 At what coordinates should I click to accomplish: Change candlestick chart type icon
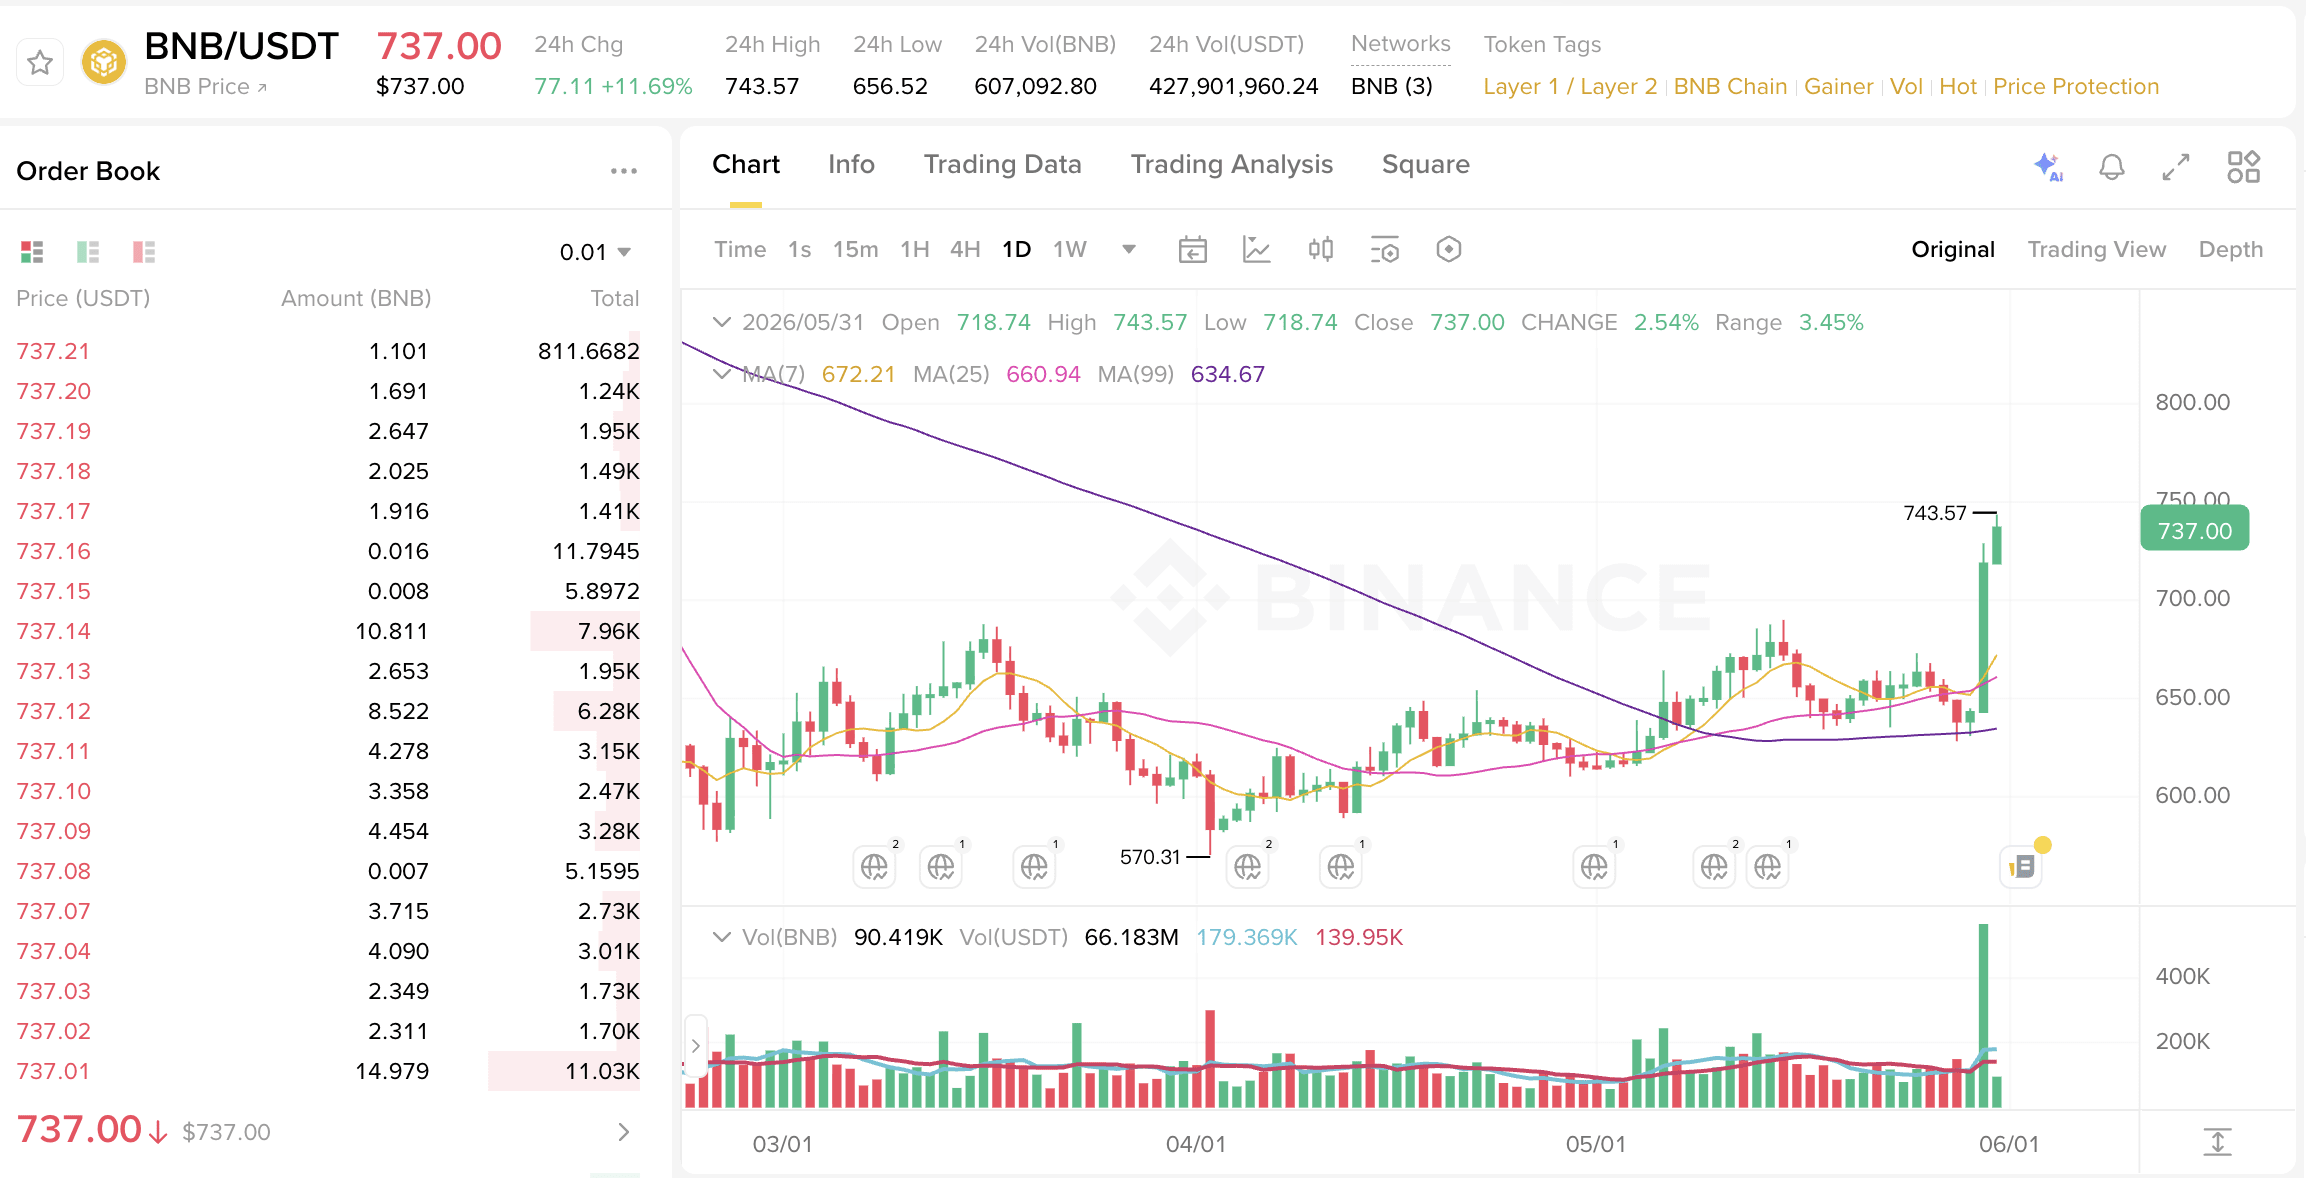[x=1321, y=249]
